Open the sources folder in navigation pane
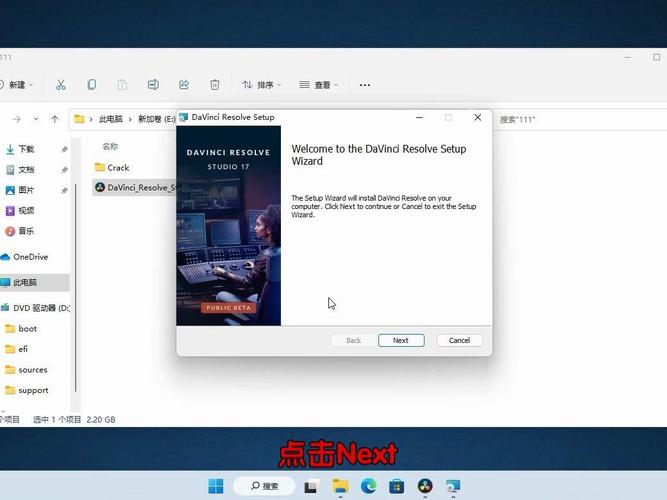The height and width of the screenshot is (500, 667). 26,370
